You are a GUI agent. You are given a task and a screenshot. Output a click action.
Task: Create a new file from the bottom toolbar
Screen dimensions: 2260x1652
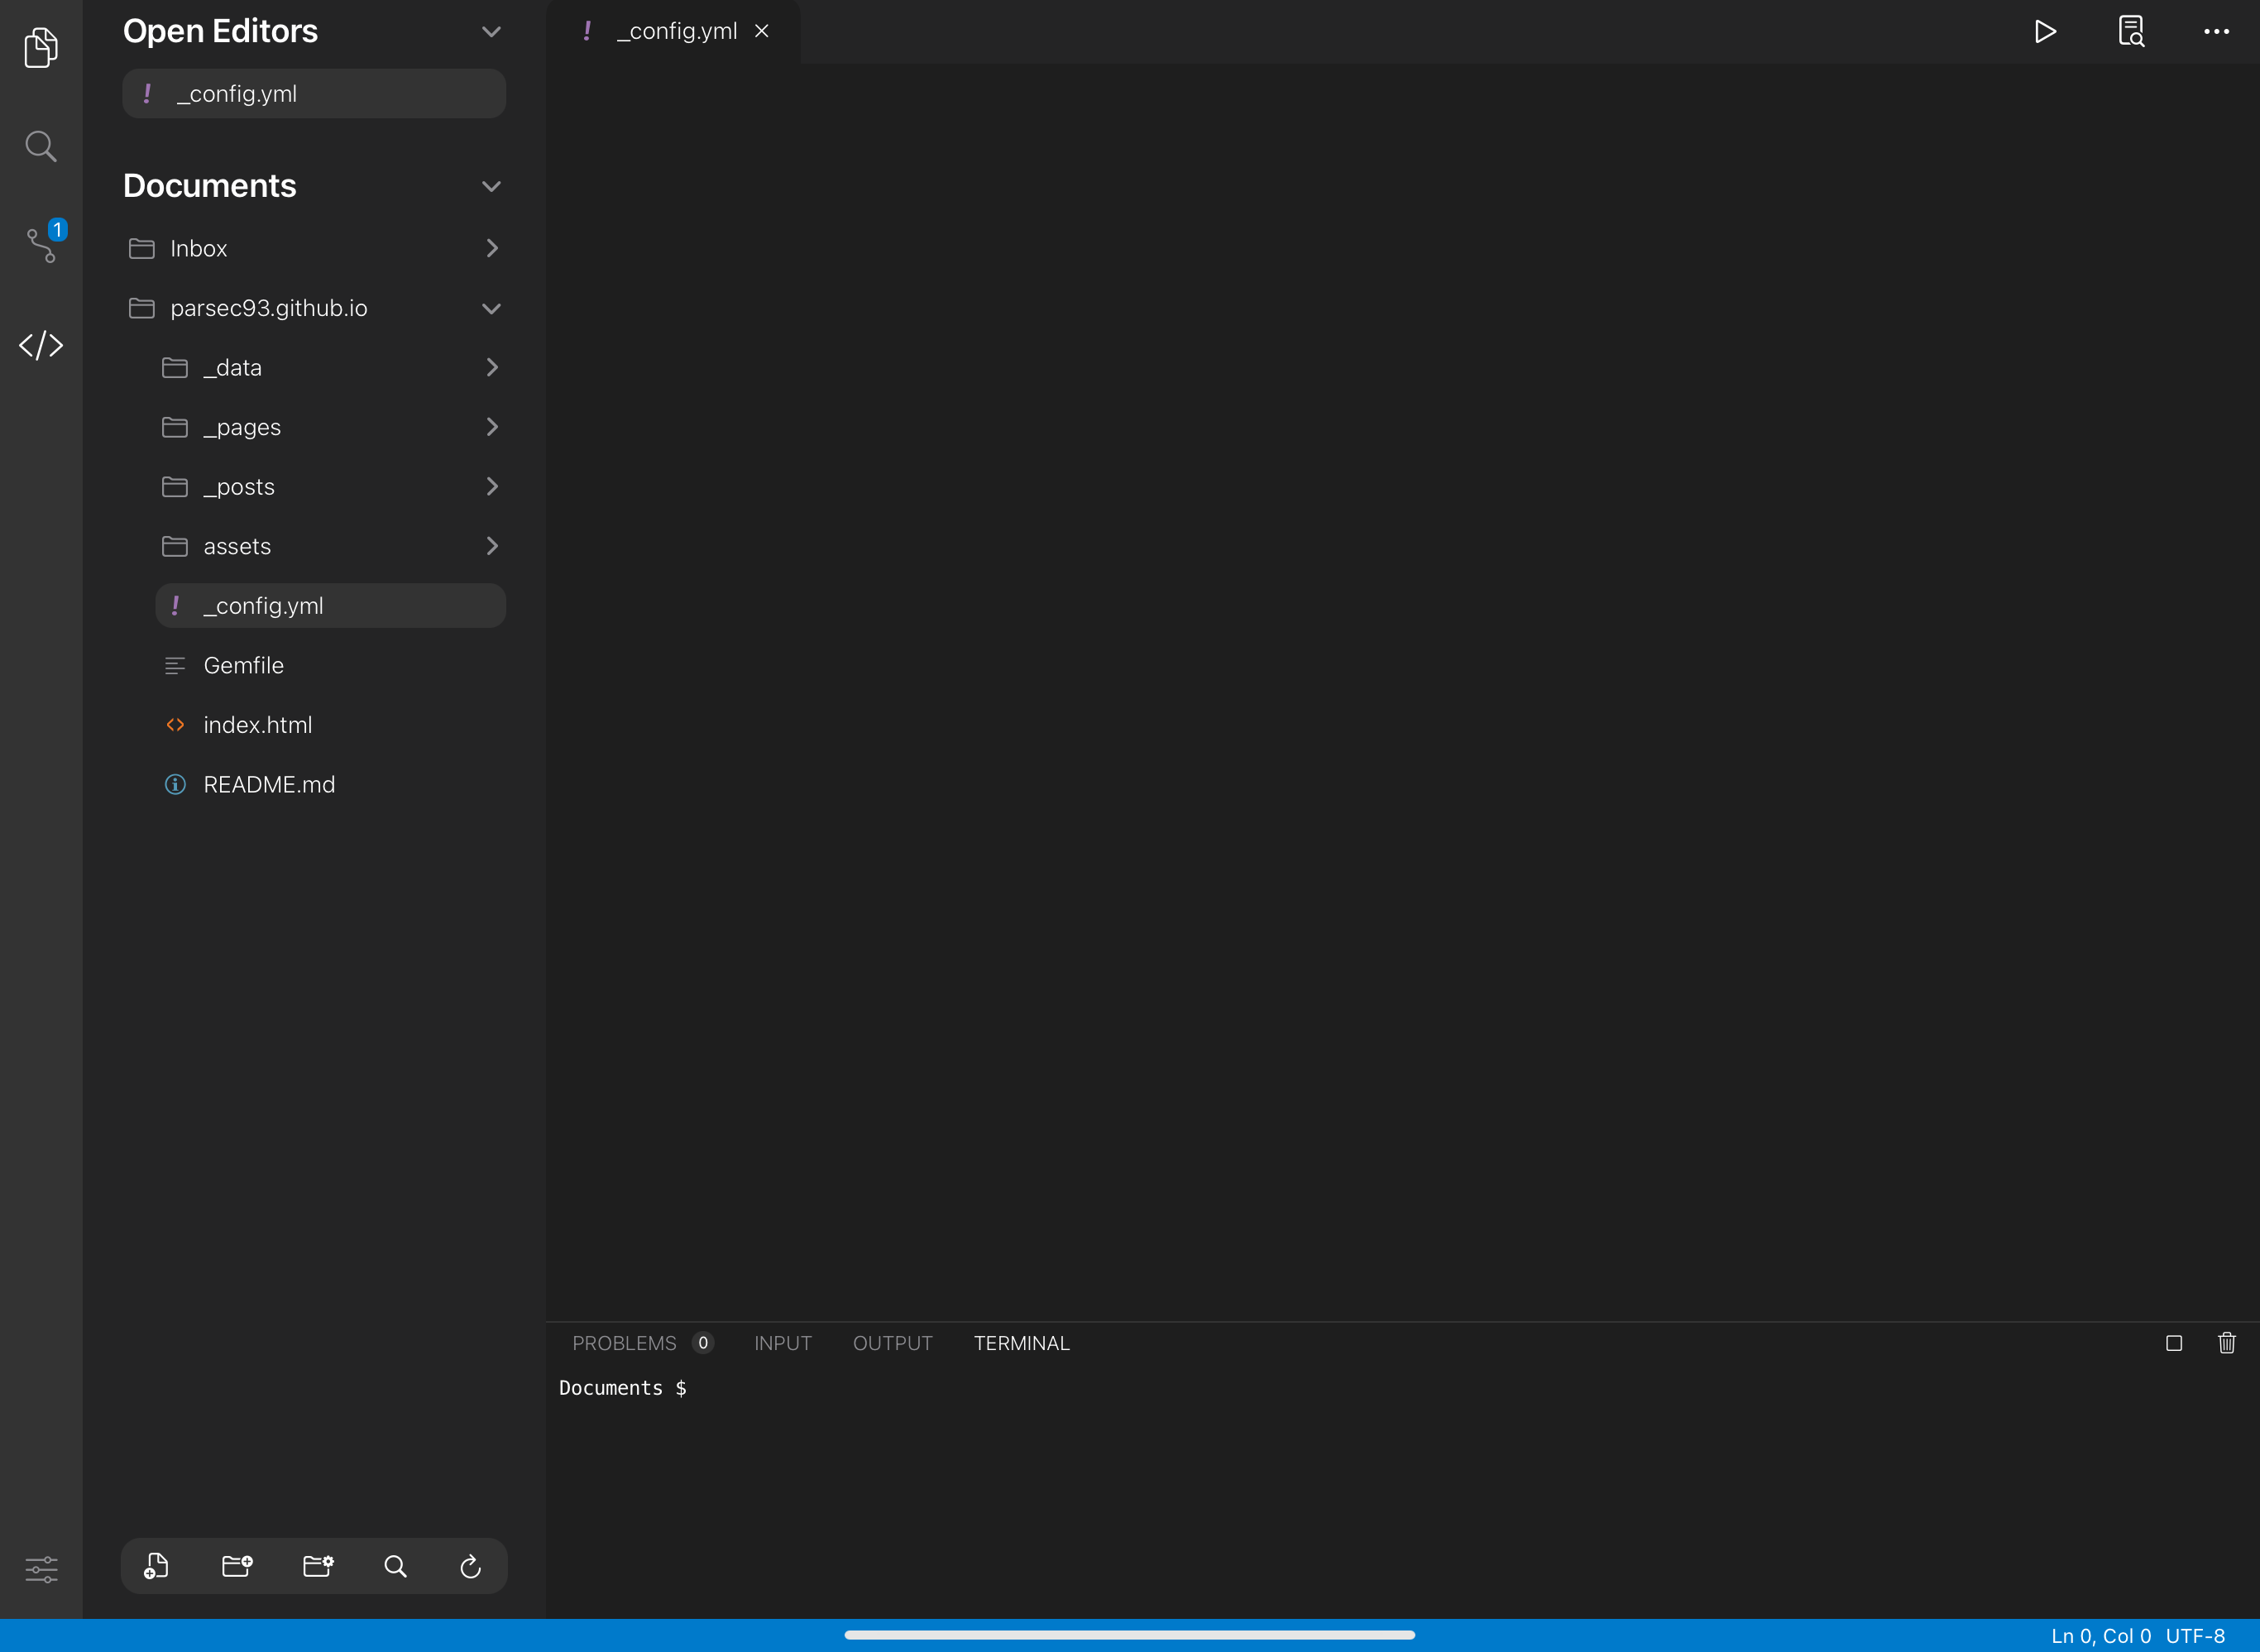coord(155,1566)
